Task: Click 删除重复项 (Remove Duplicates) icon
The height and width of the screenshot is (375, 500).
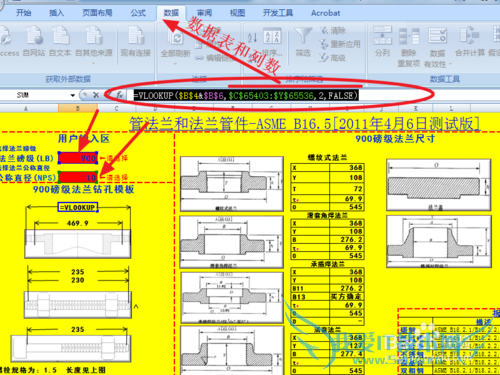Action: (409, 37)
